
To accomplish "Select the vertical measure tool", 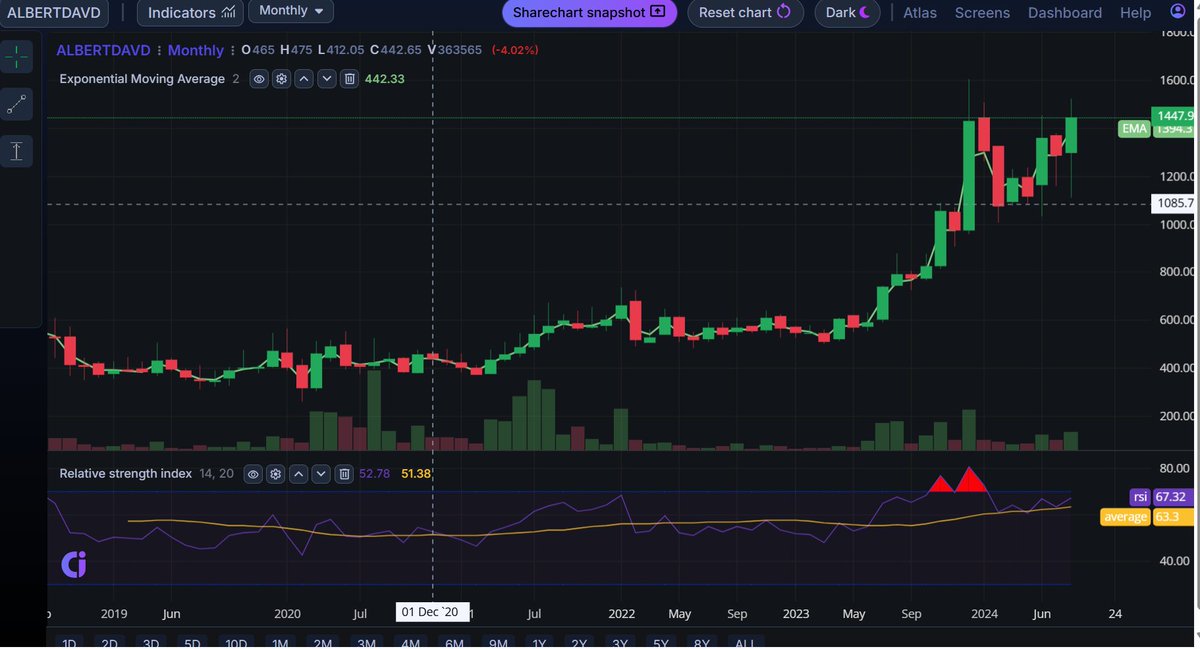I will [x=16, y=151].
